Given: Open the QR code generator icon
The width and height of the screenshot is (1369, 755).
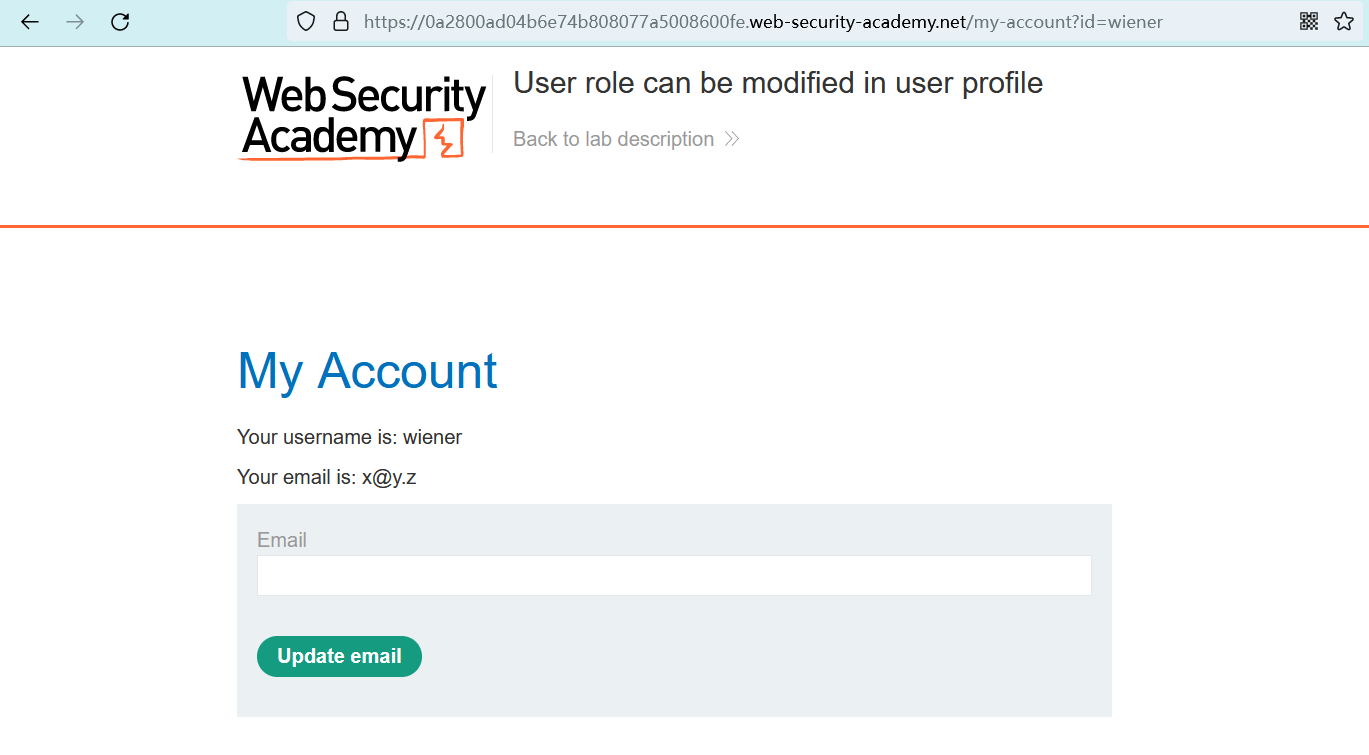Looking at the screenshot, I should 1309,21.
